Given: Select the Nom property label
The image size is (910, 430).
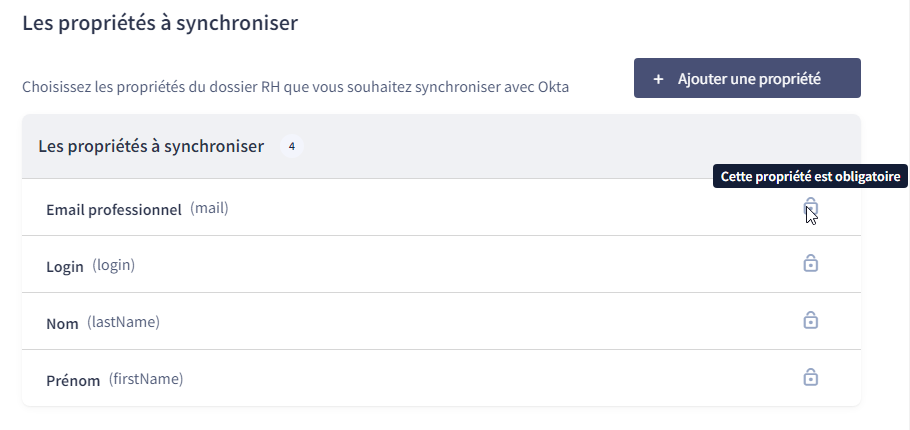Looking at the screenshot, I should point(62,323).
